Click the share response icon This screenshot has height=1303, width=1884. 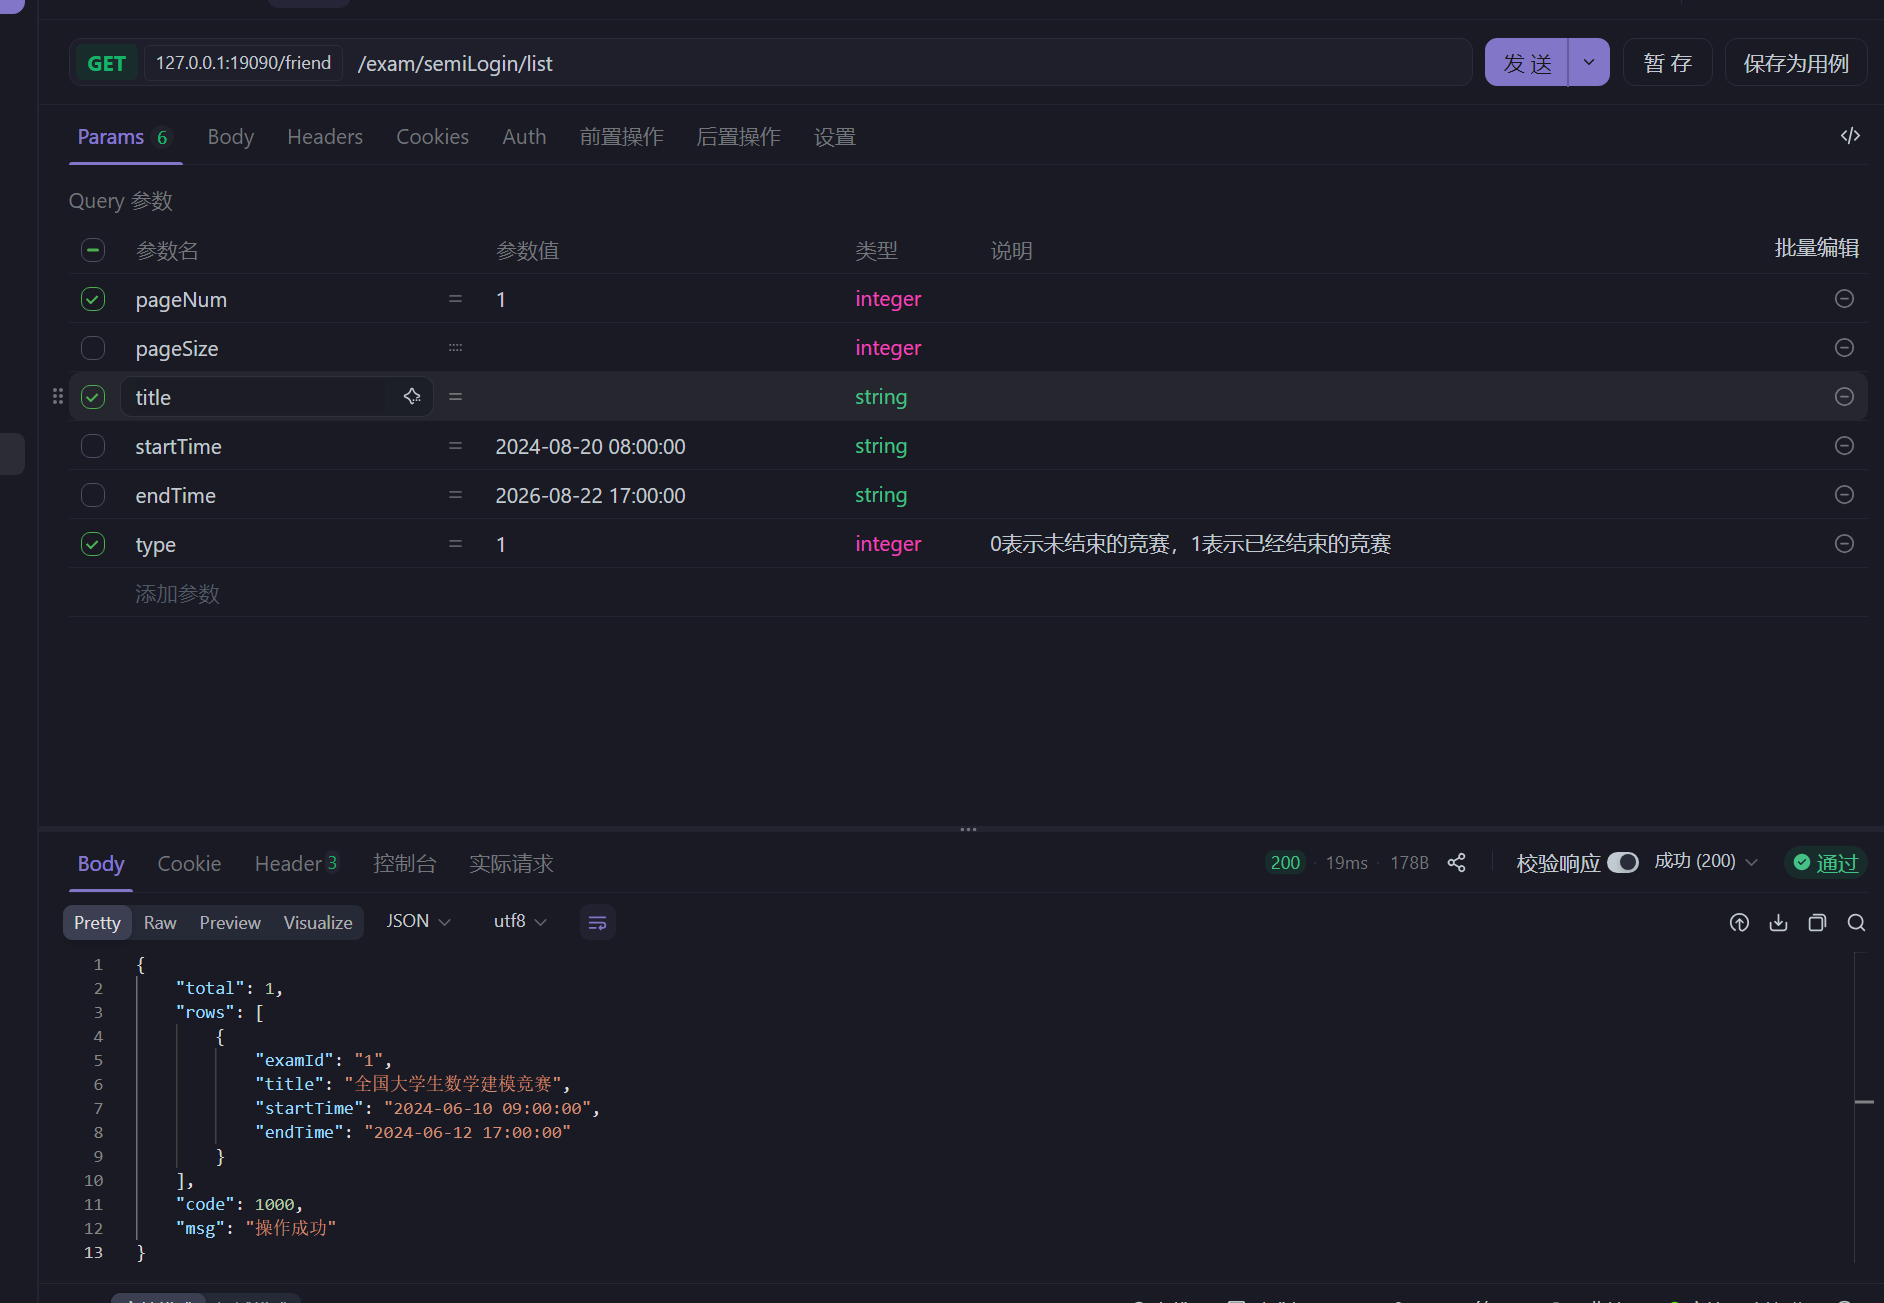click(x=1457, y=863)
